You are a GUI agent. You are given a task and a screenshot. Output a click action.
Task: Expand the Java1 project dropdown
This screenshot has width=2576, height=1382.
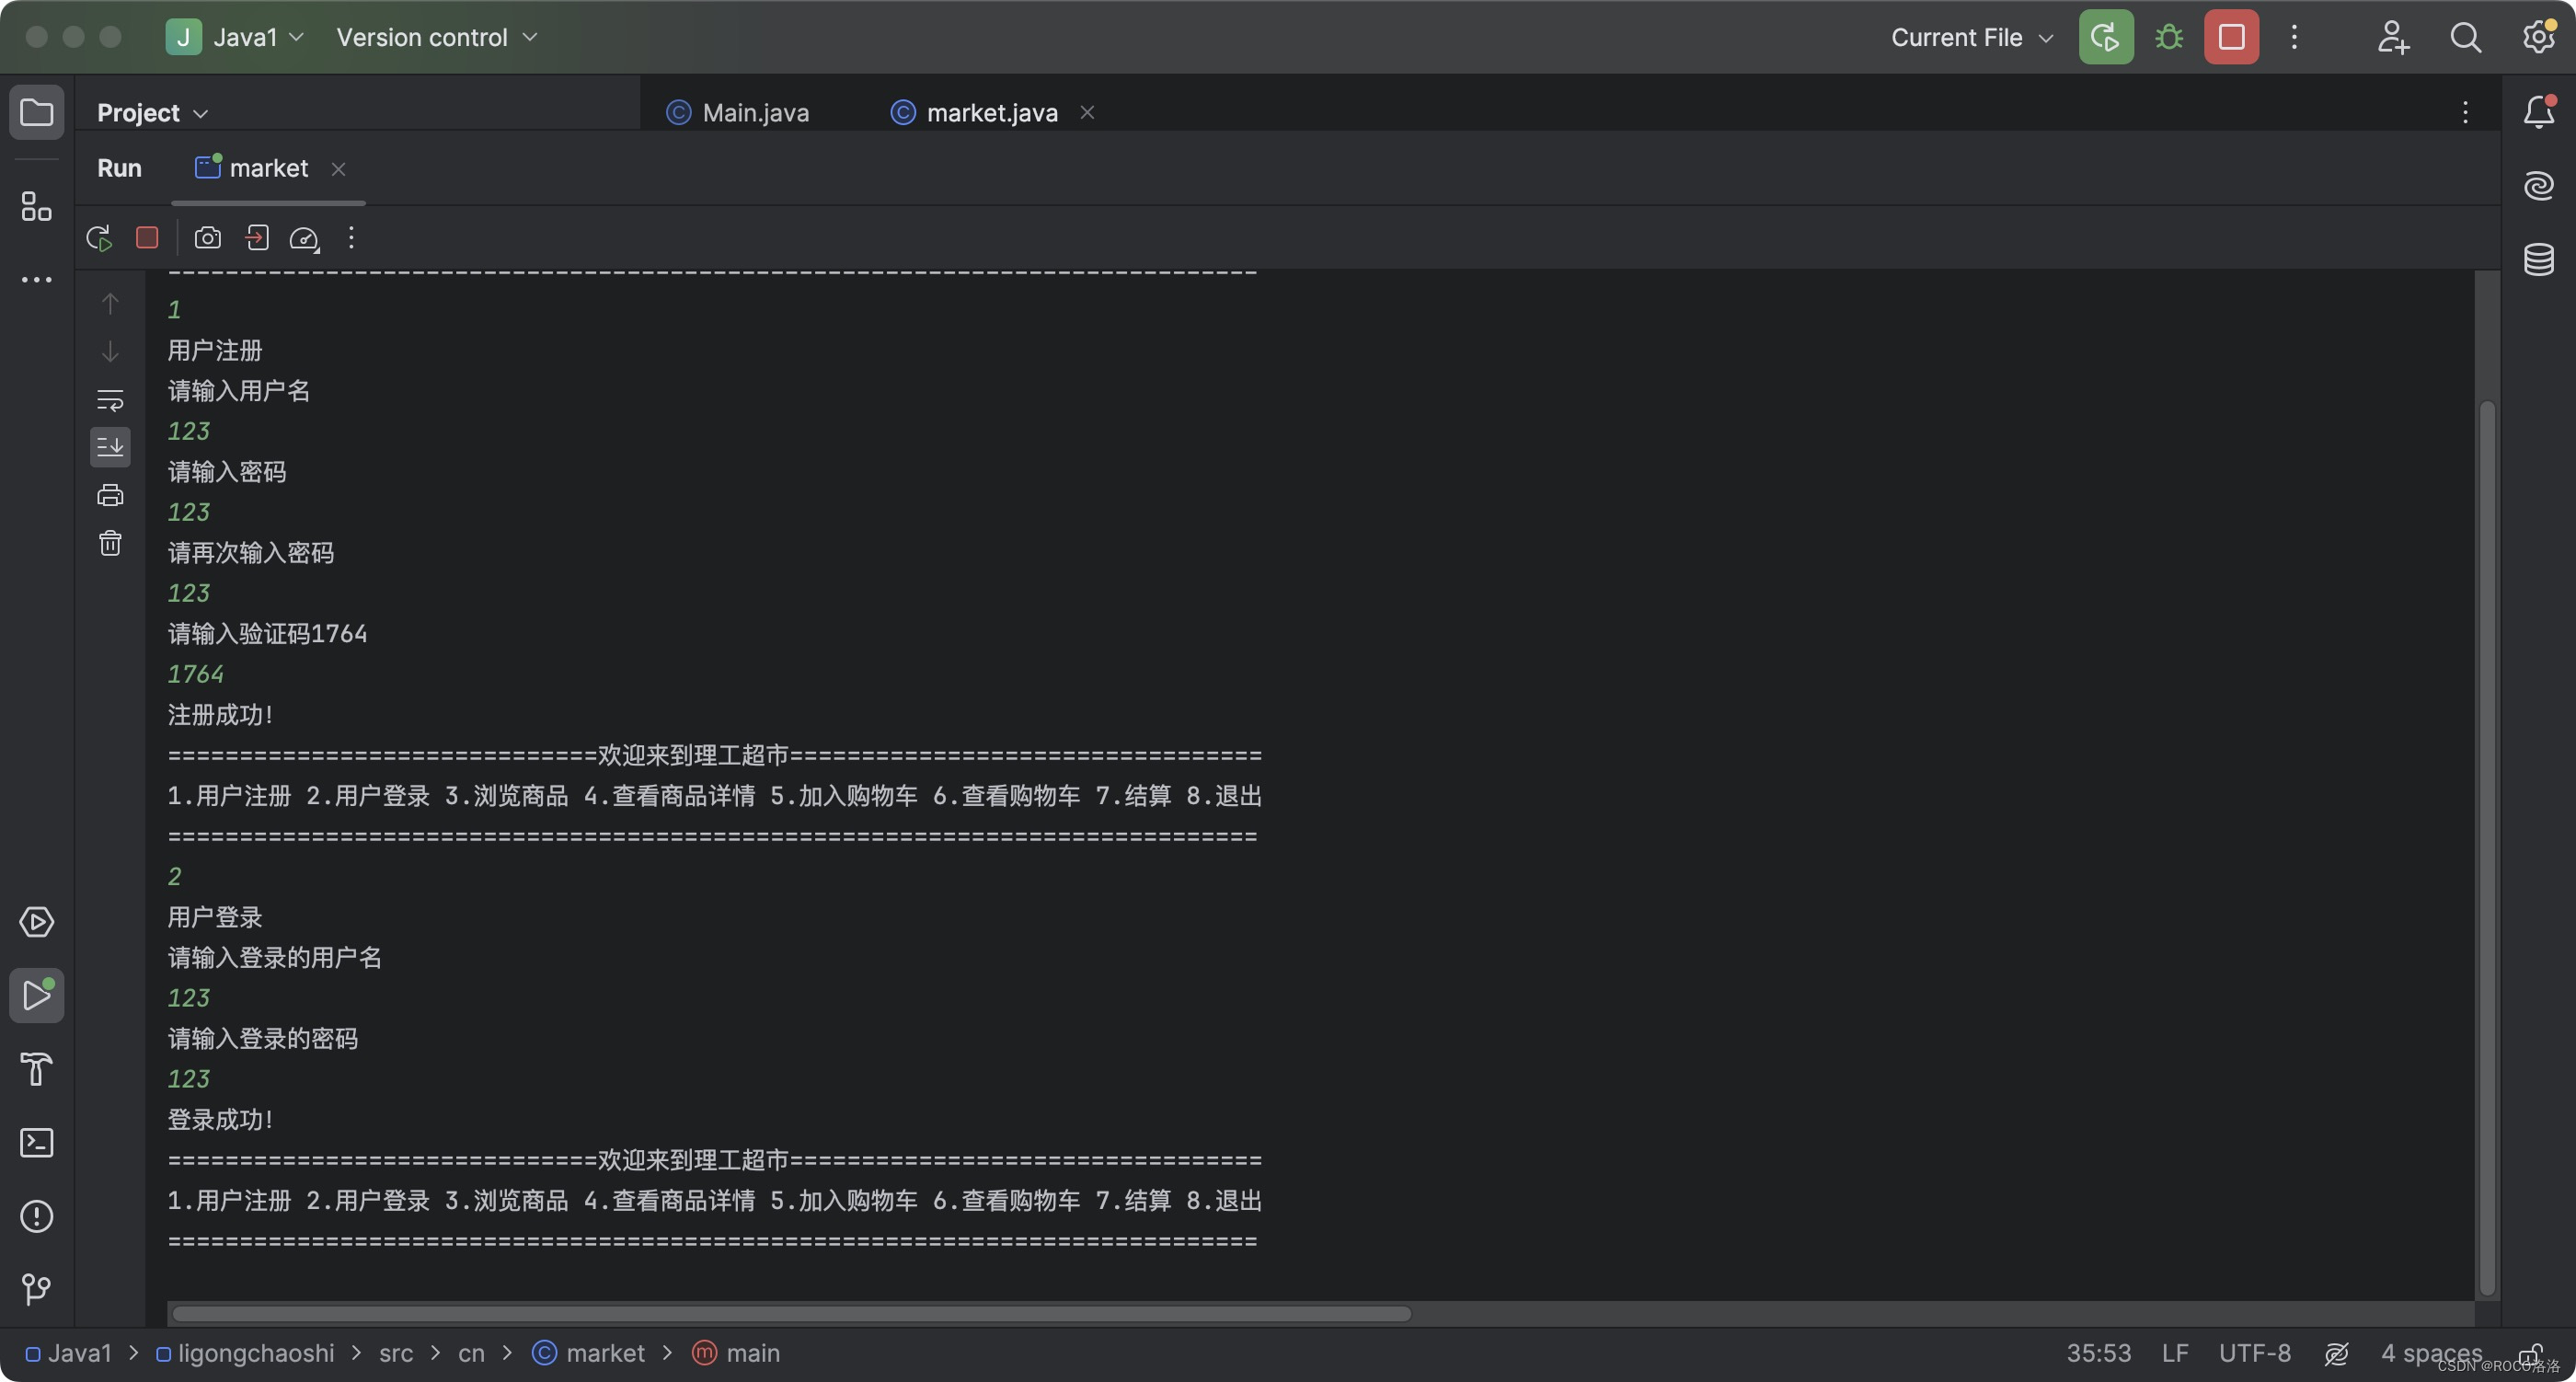point(235,37)
